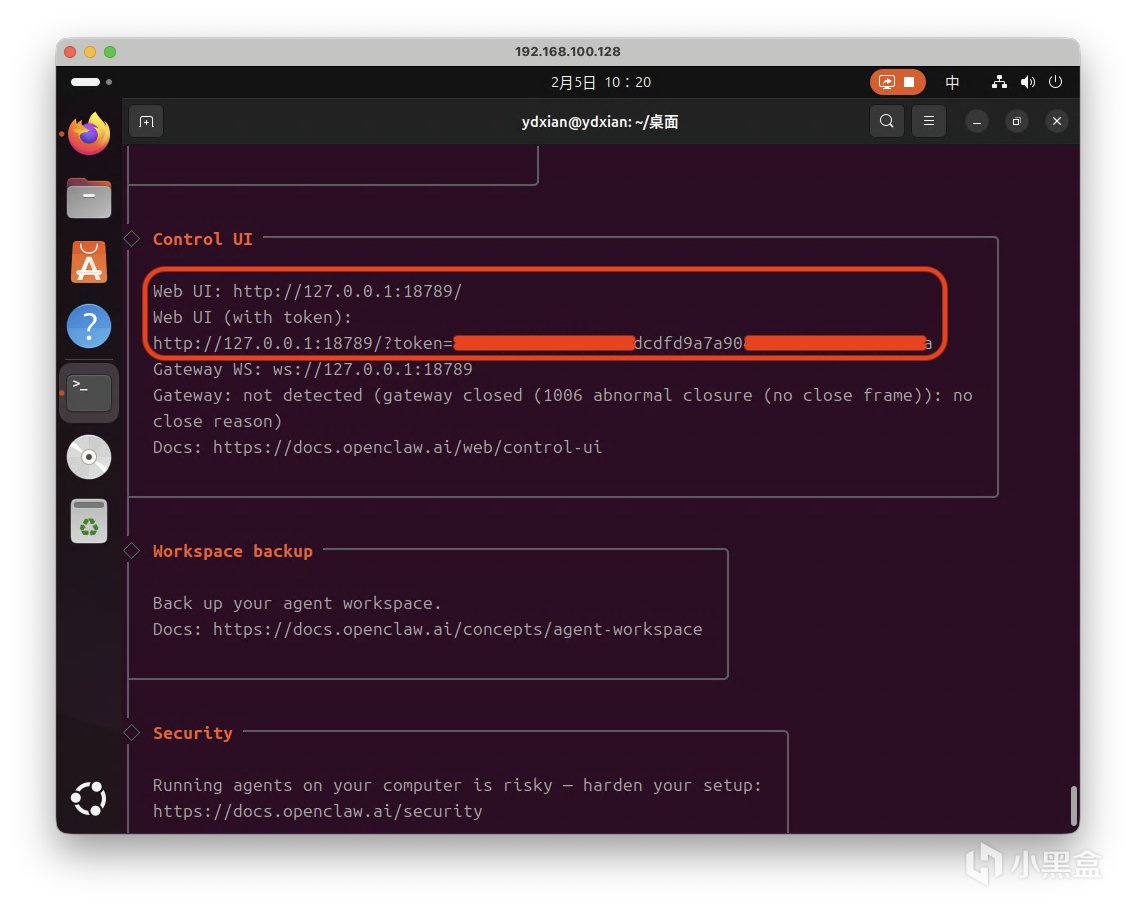Open the agent-workspace docs link
The height and width of the screenshot is (908, 1136).
(x=457, y=629)
